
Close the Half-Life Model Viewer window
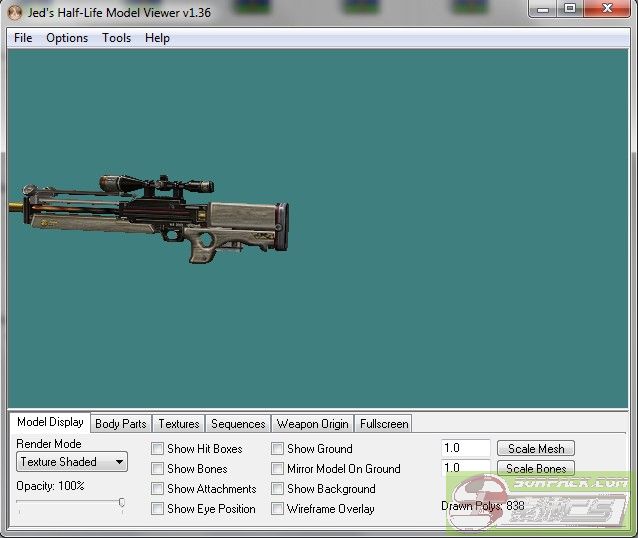608,9
